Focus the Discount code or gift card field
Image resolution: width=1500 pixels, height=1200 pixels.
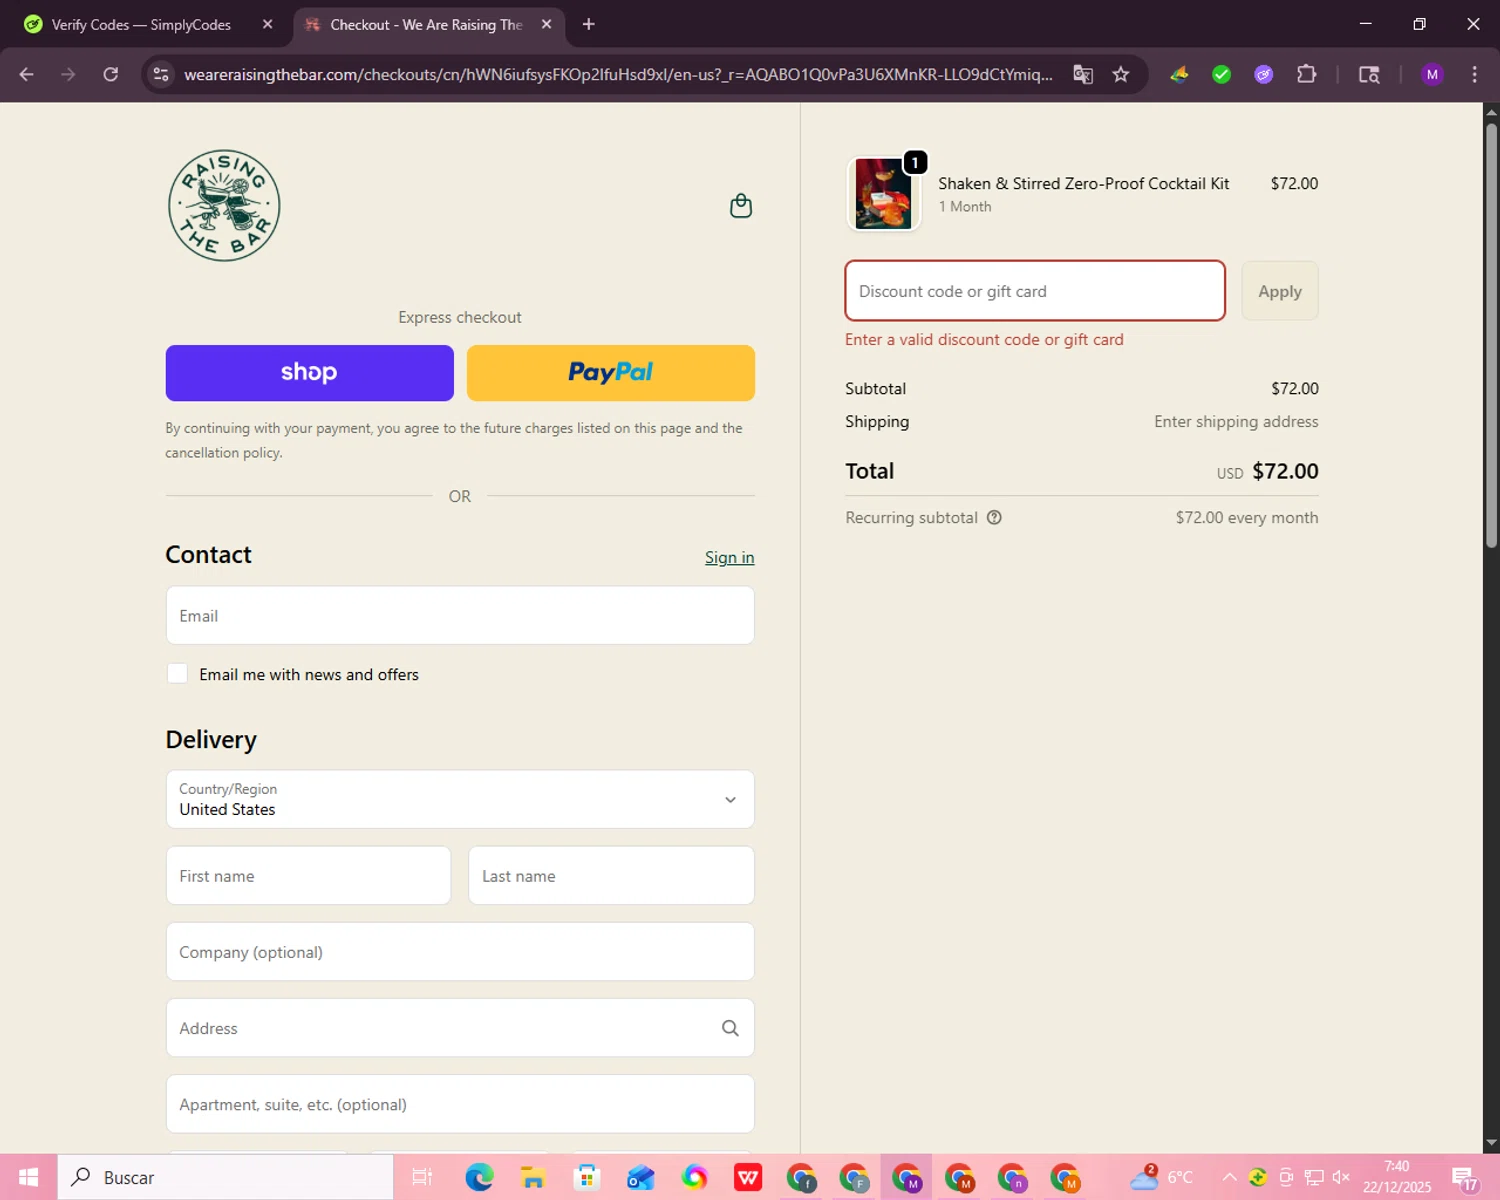pyautogui.click(x=1035, y=291)
